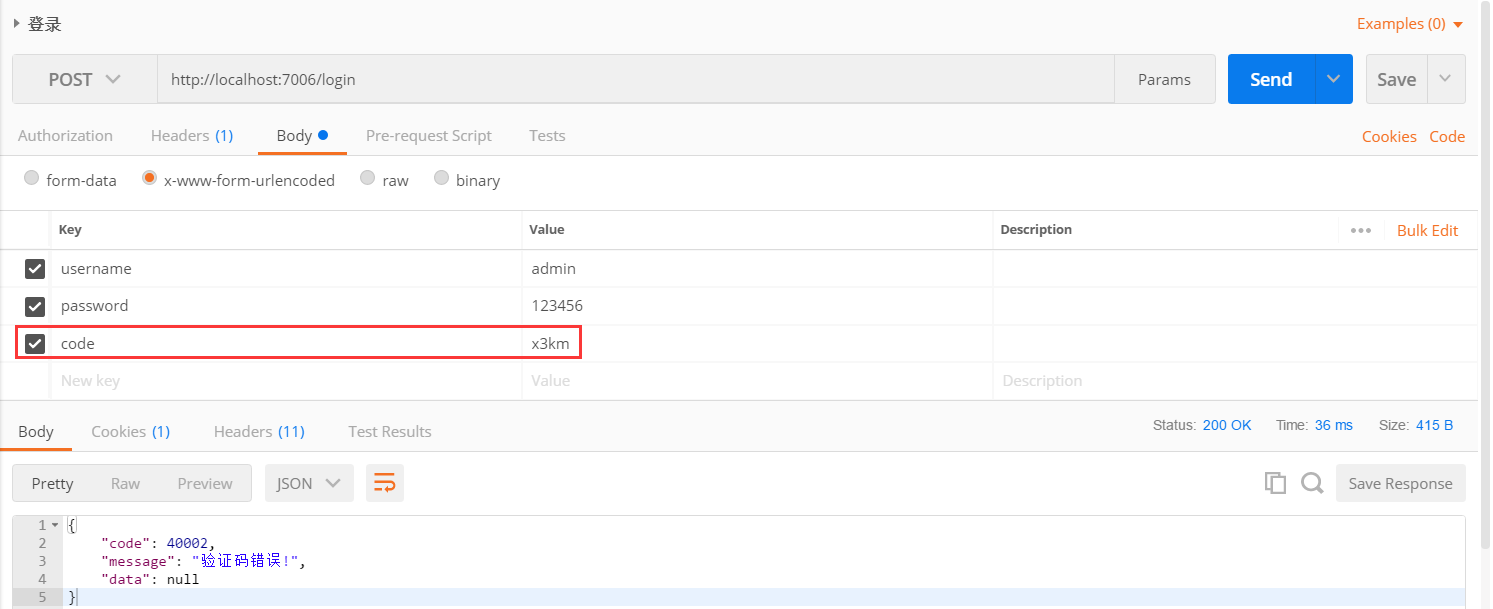The width and height of the screenshot is (1493, 609).
Task: Toggle line wrap in response viewer
Action: 385,483
